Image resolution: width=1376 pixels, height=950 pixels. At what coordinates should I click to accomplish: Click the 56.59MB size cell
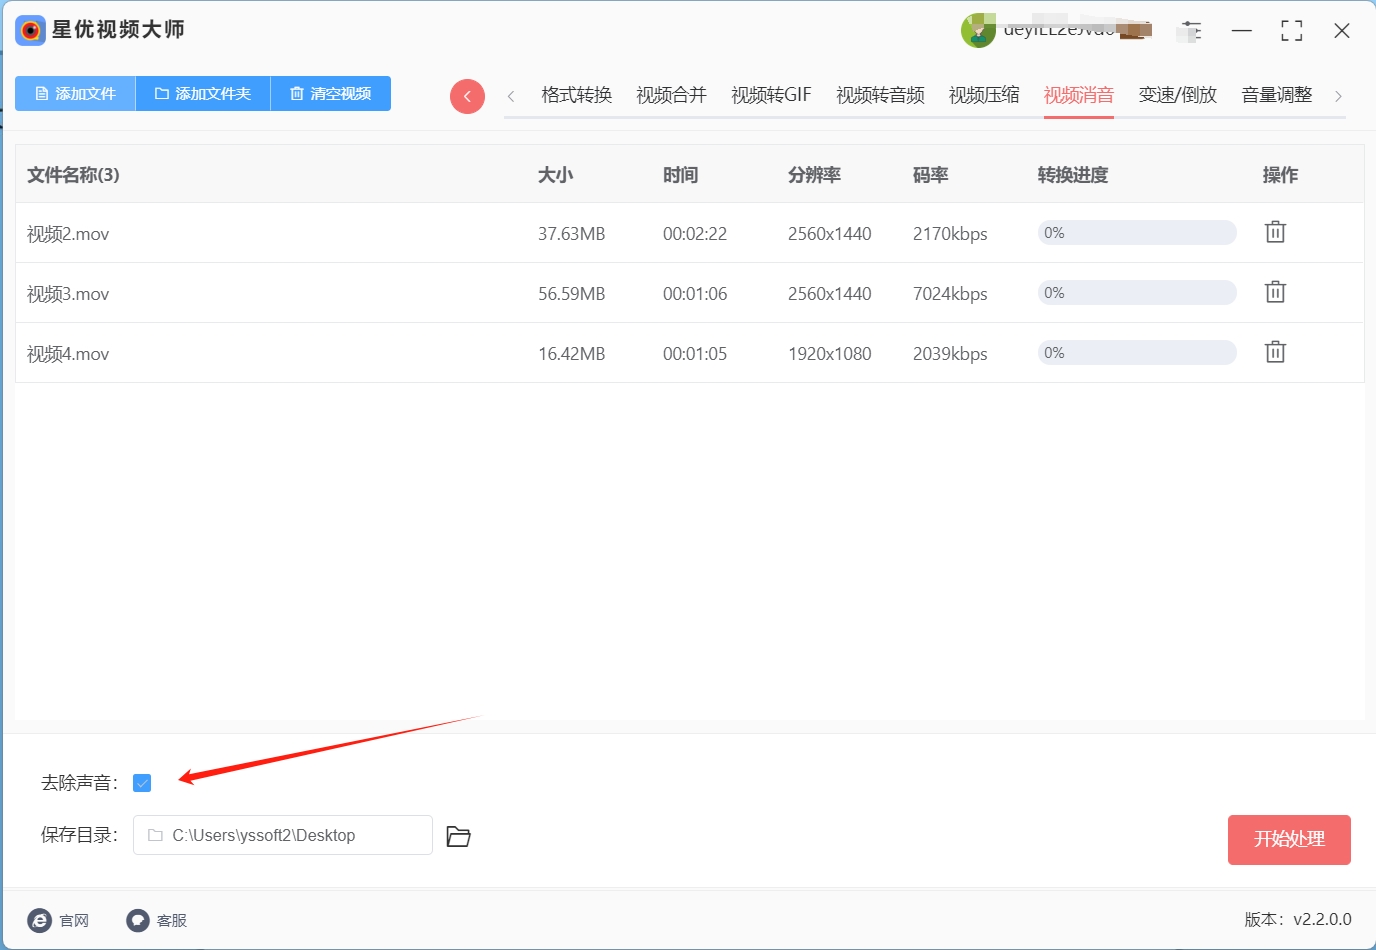[572, 294]
